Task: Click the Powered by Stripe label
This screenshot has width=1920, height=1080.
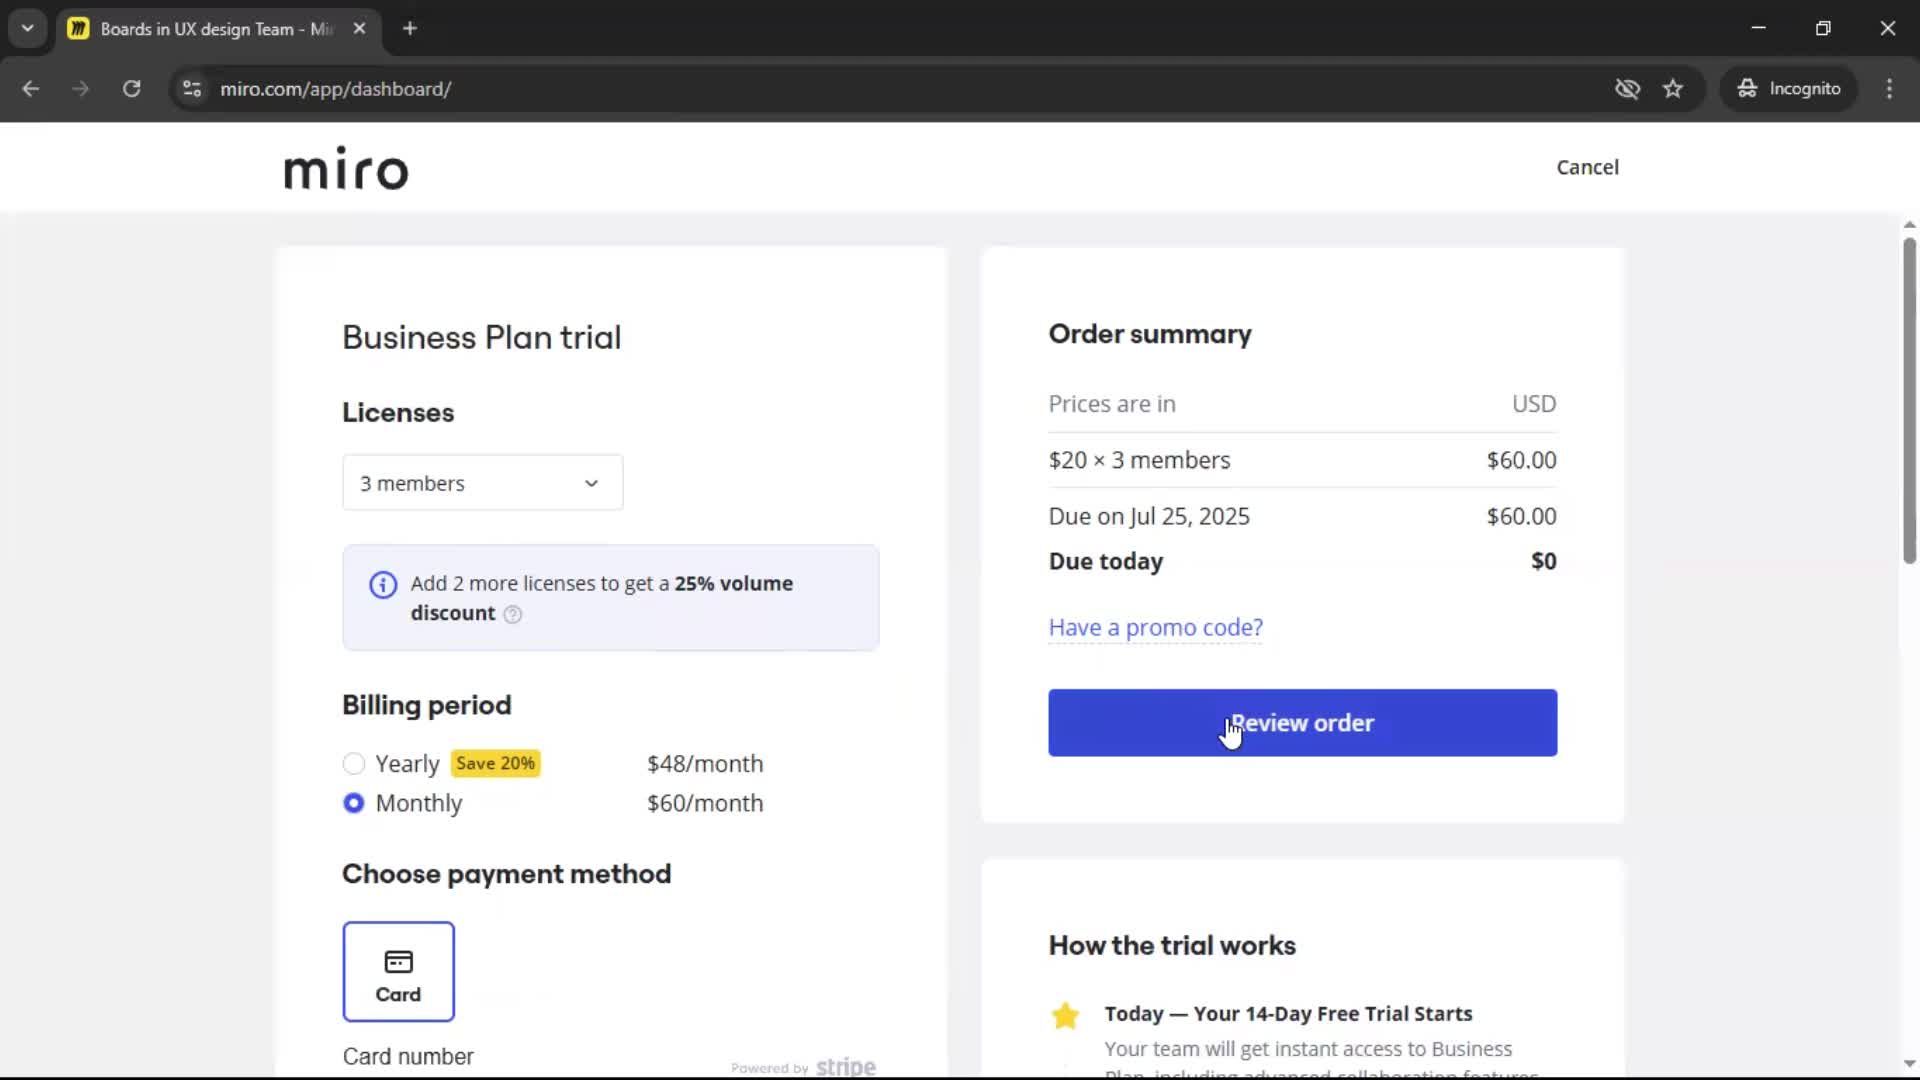Action: [803, 1067]
